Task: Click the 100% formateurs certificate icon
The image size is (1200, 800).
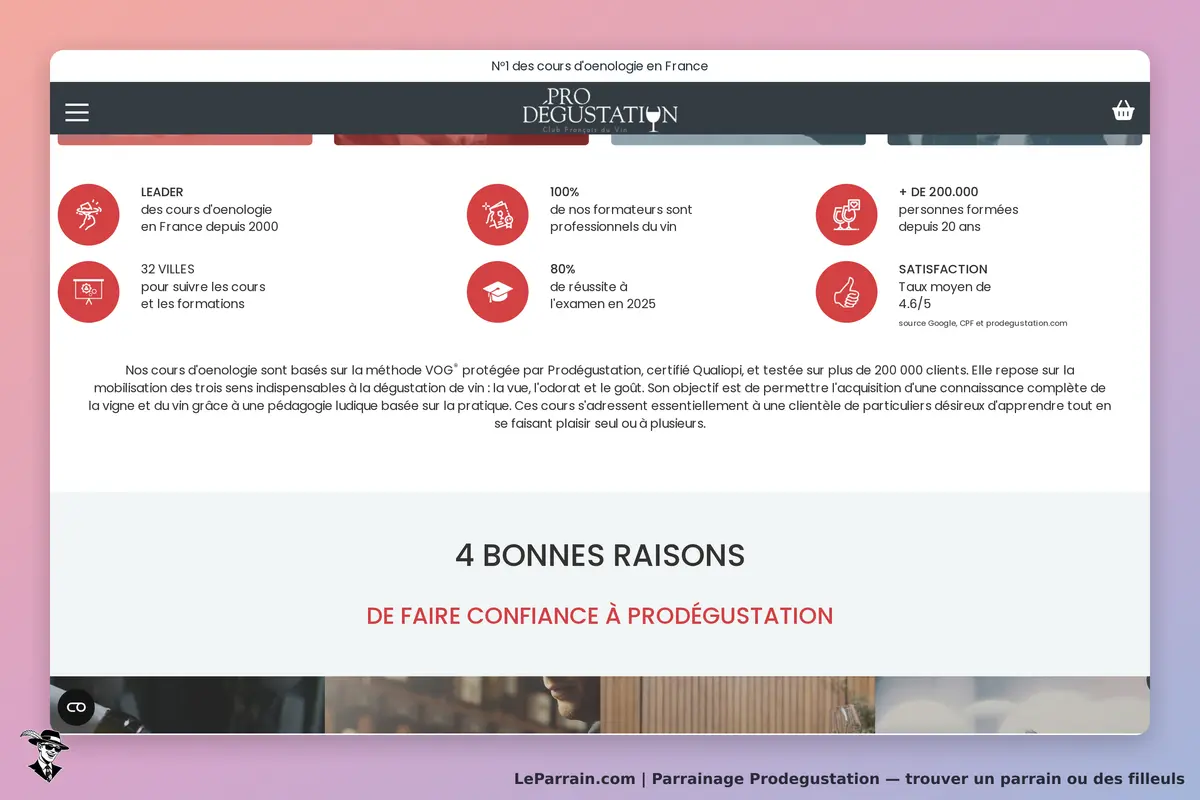Action: click(498, 215)
